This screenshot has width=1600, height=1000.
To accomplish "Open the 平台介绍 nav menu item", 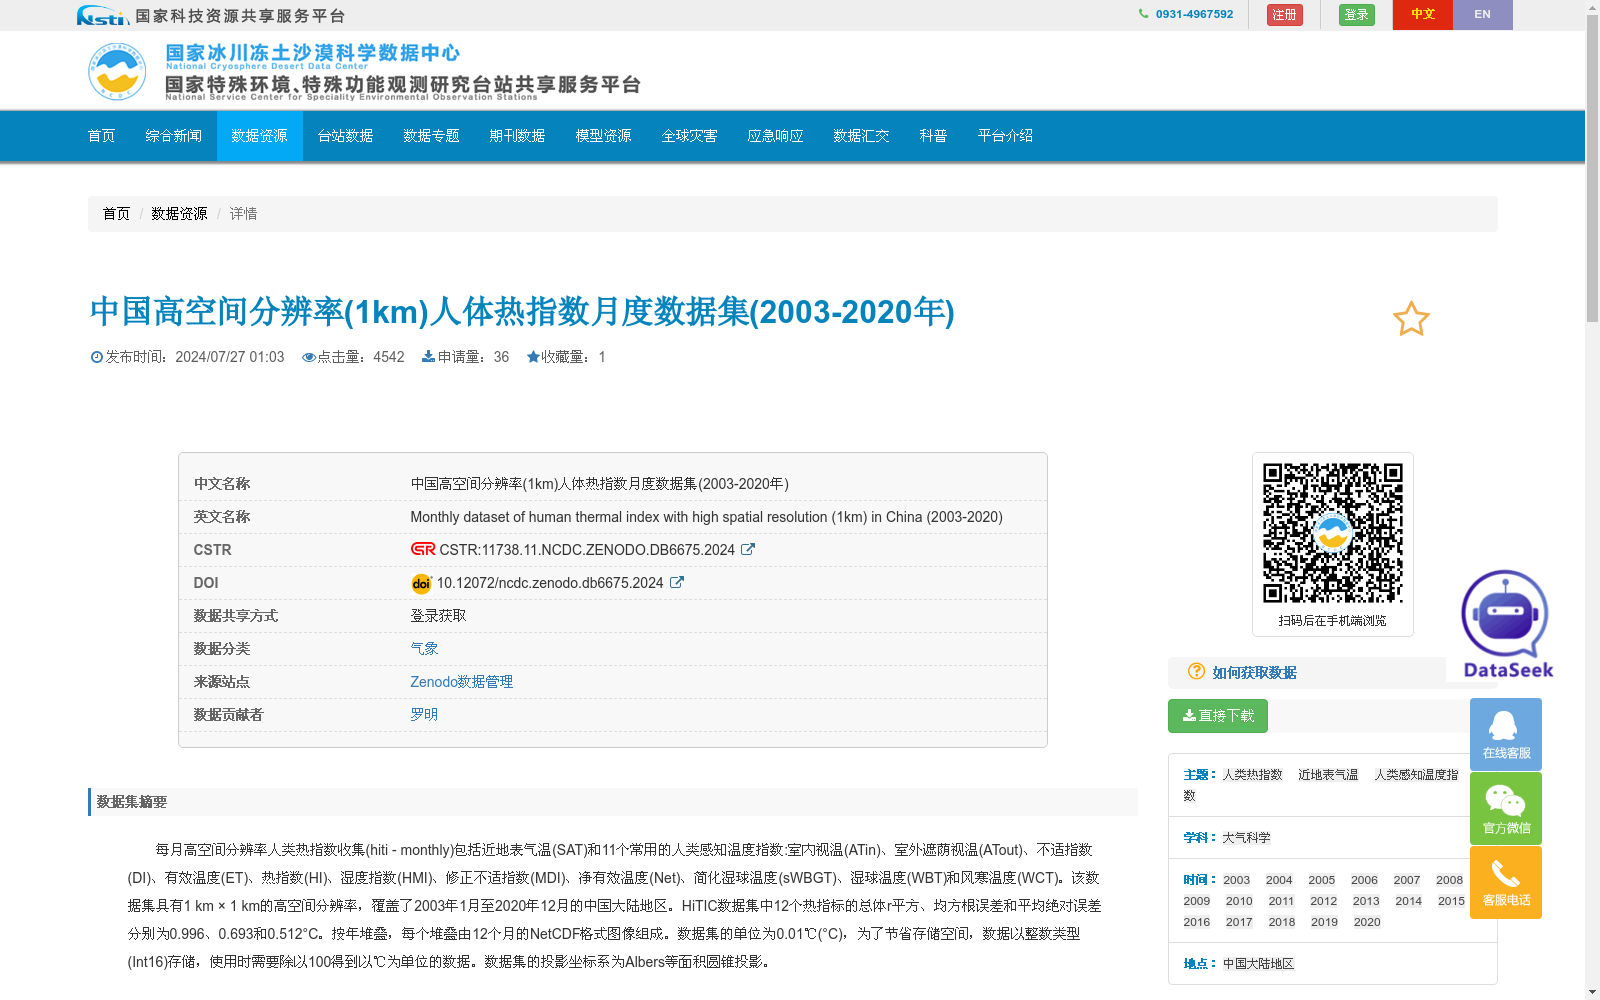I will (1005, 136).
